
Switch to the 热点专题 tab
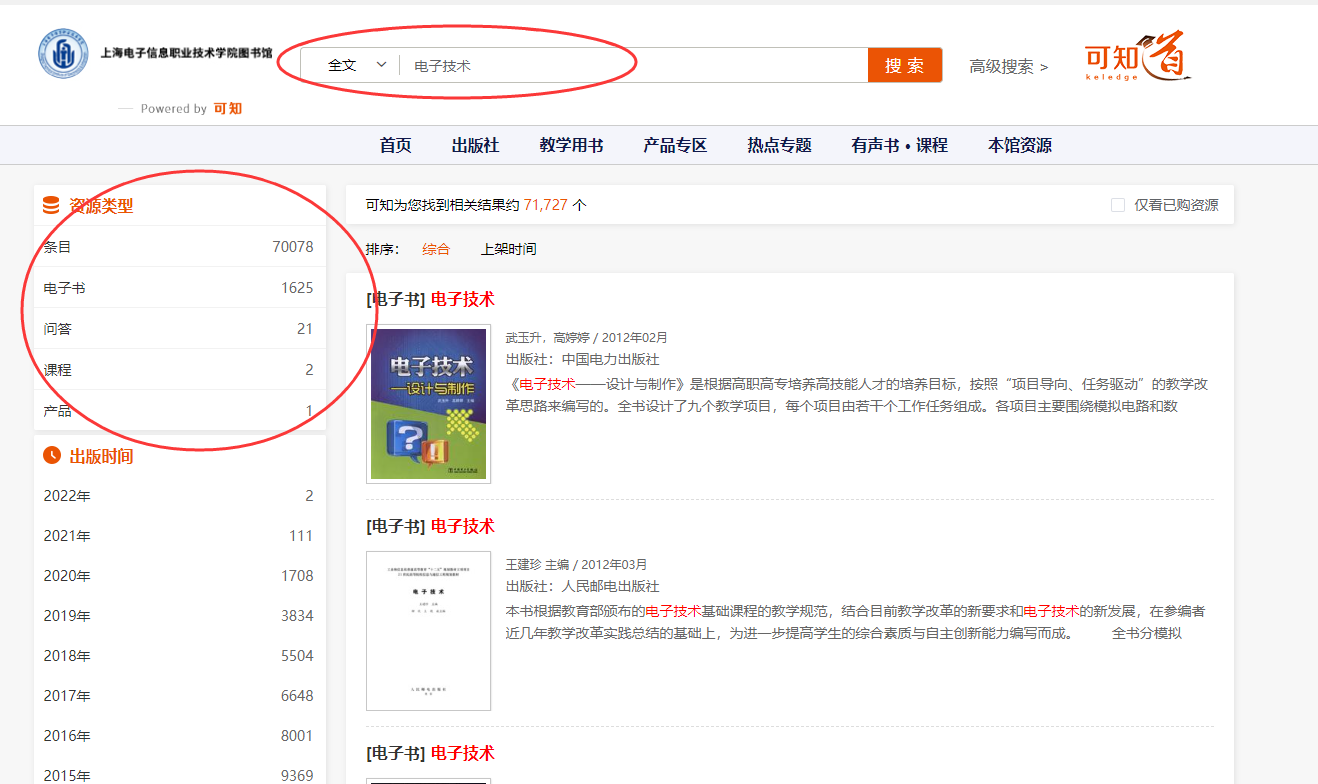coord(779,145)
